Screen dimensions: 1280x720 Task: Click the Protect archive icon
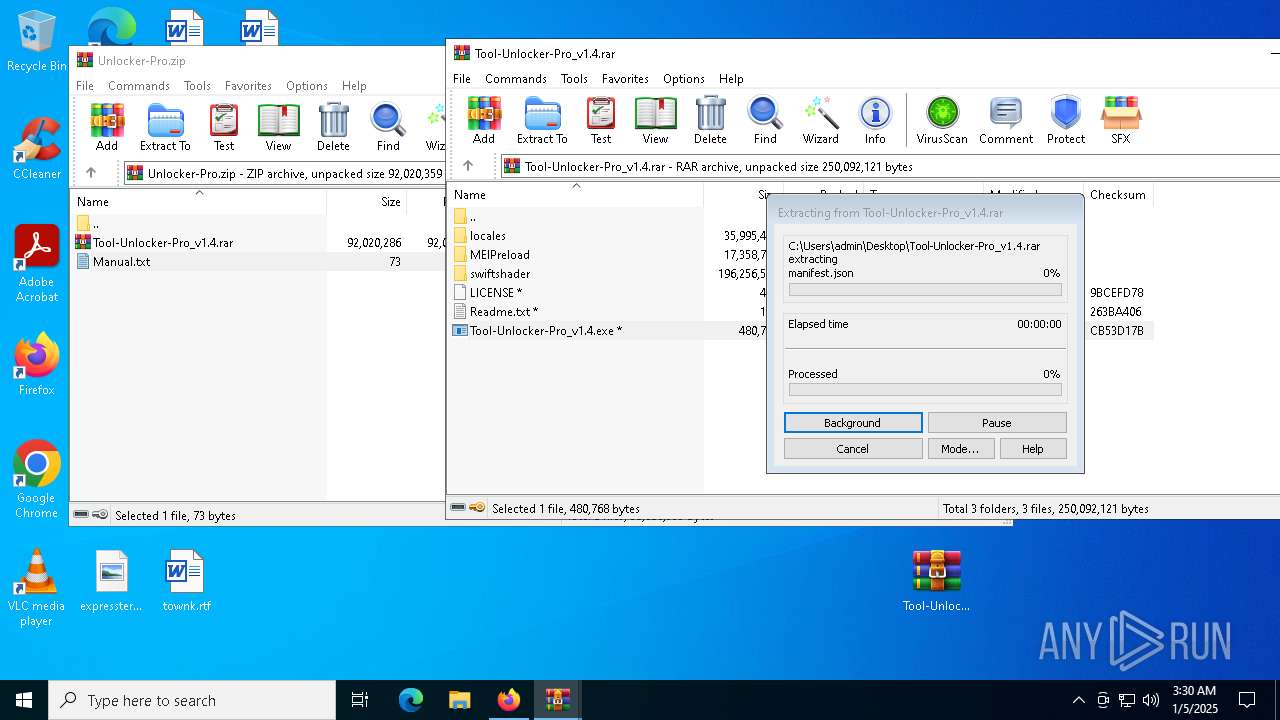tap(1066, 121)
